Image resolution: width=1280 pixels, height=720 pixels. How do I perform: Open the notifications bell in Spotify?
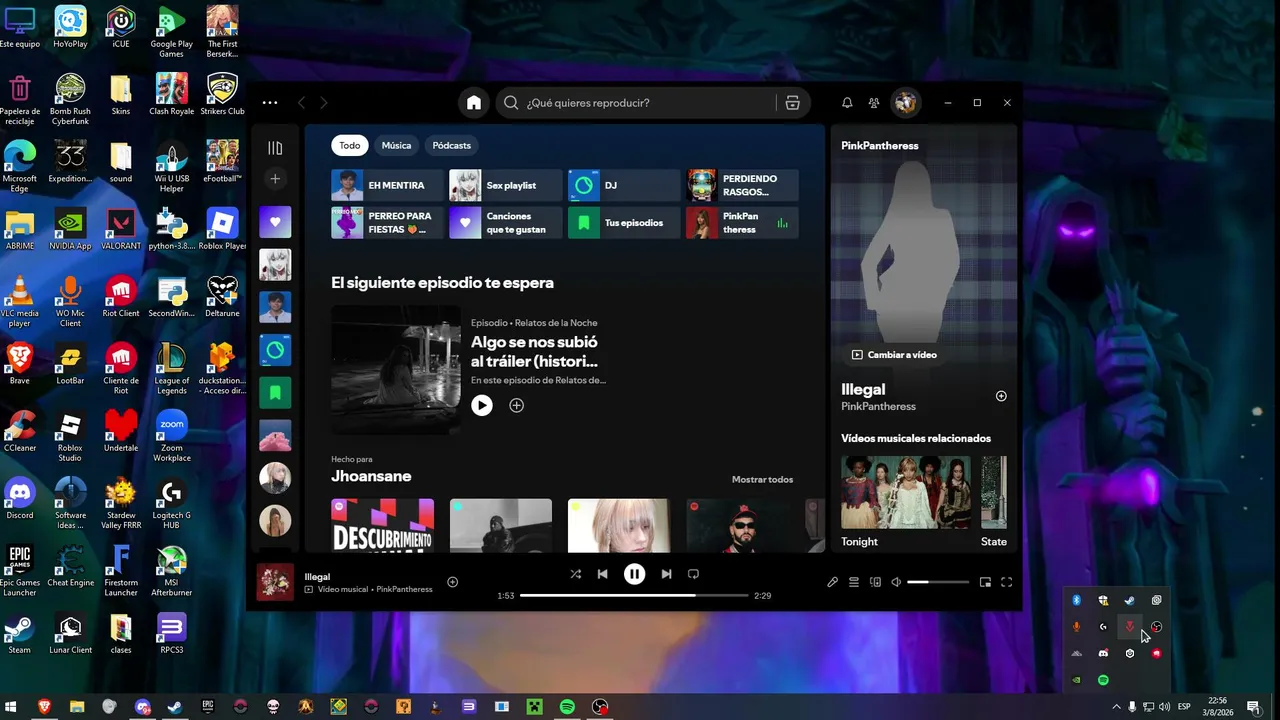pyautogui.click(x=847, y=103)
